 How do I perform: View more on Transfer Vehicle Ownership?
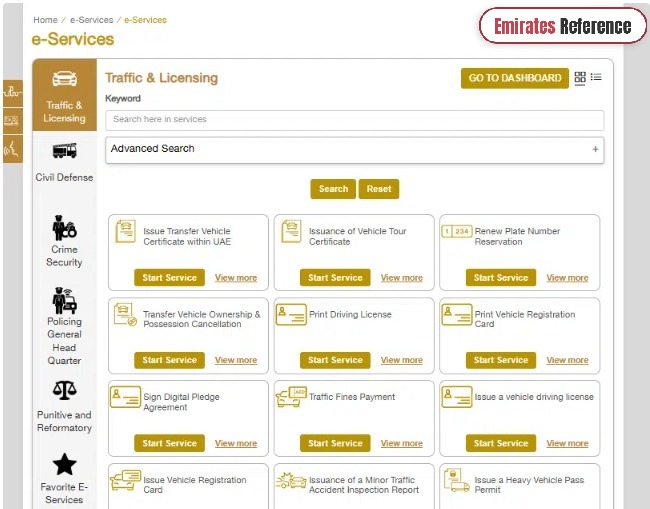(236, 360)
